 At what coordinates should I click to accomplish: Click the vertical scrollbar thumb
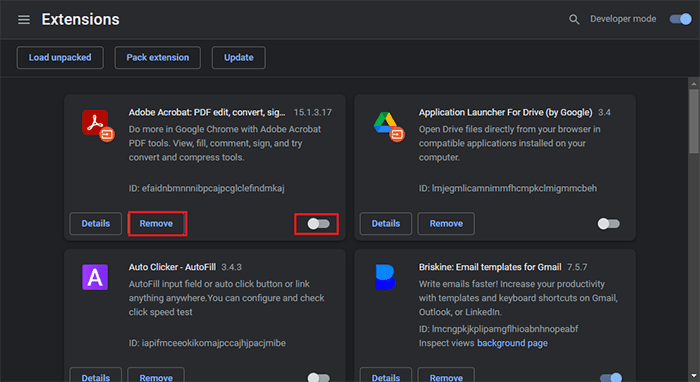(x=694, y=121)
